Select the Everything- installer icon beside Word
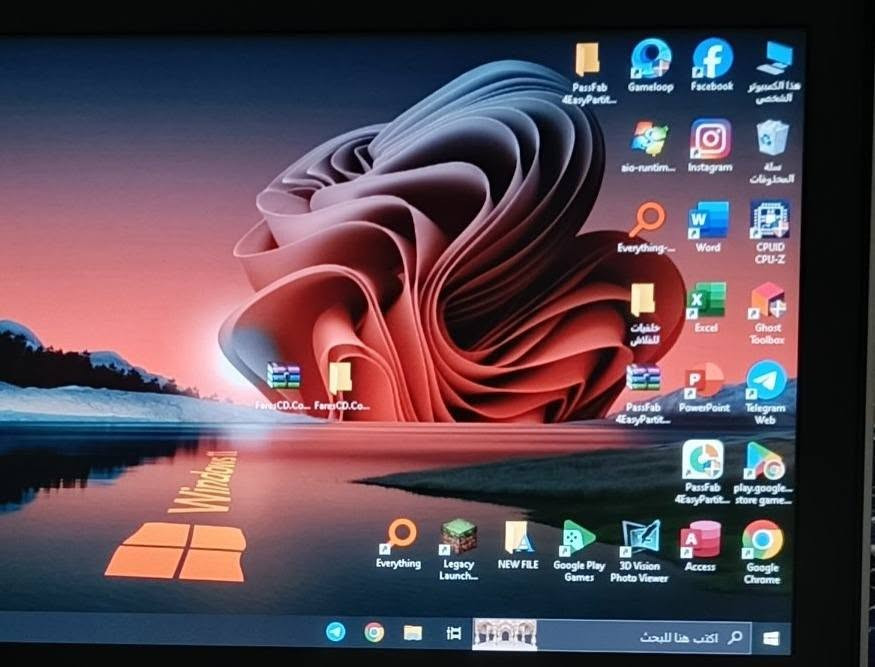 [646, 228]
